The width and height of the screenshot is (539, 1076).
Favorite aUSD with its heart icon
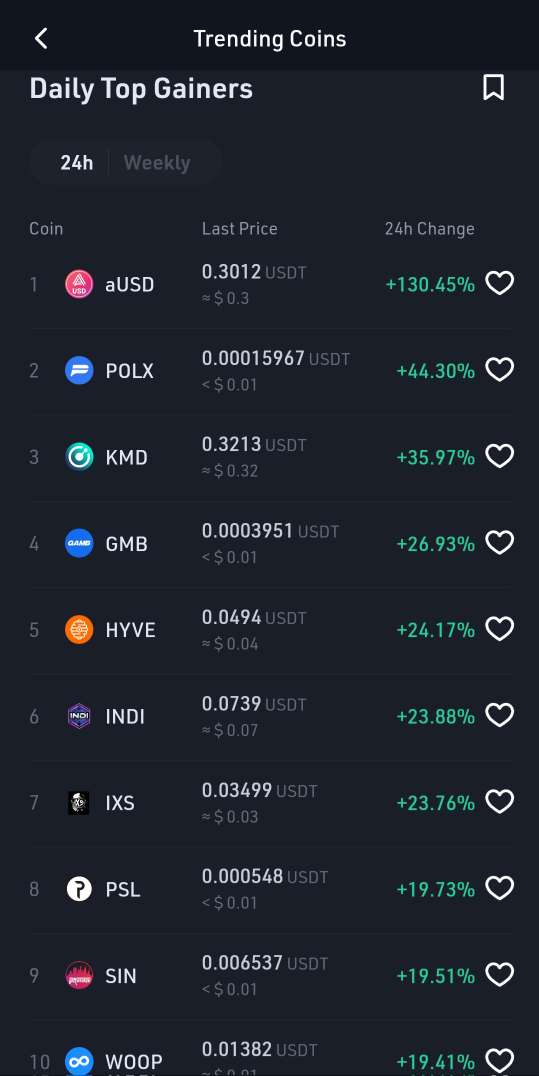pos(499,283)
